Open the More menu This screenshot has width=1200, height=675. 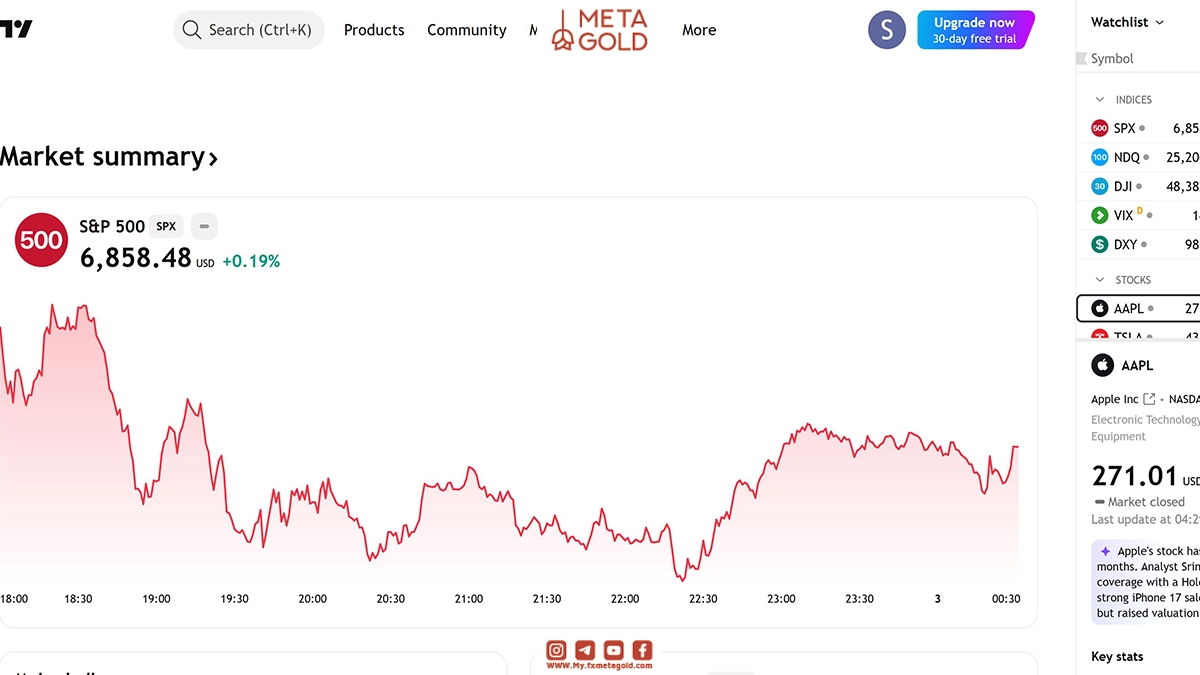pyautogui.click(x=699, y=30)
